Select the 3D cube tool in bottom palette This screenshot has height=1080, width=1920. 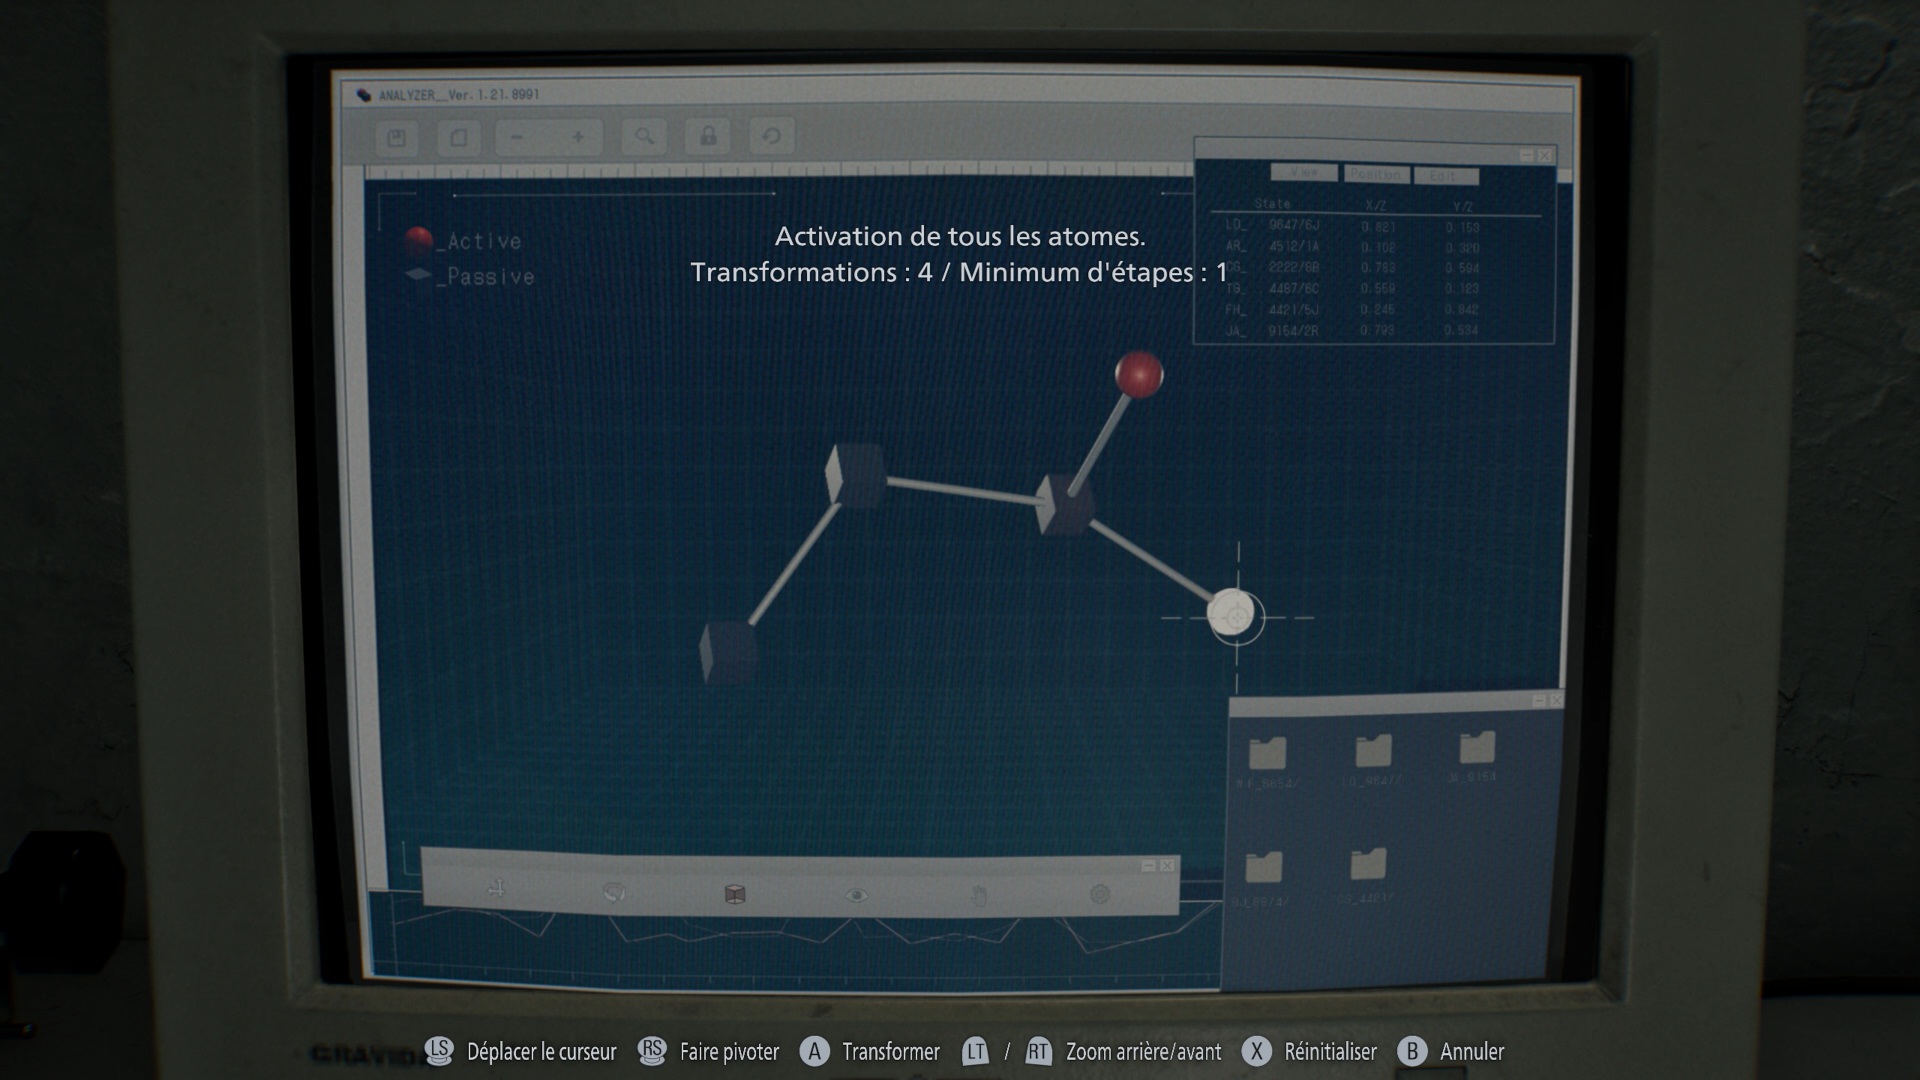point(735,894)
